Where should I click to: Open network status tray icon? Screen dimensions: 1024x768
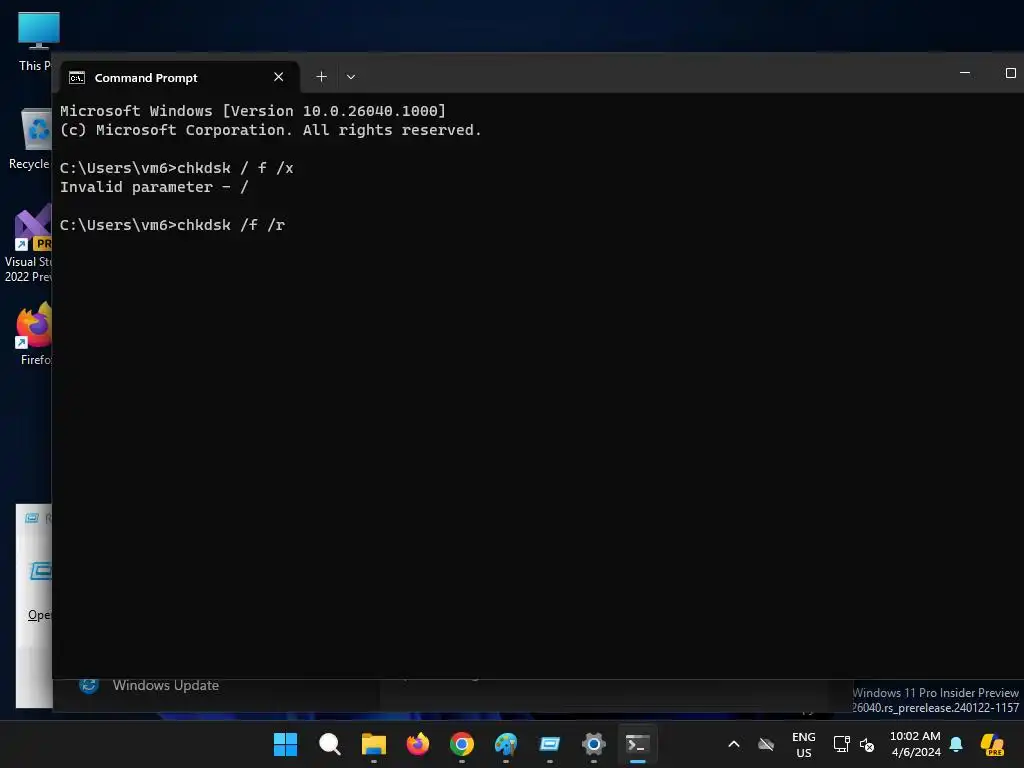(x=841, y=744)
